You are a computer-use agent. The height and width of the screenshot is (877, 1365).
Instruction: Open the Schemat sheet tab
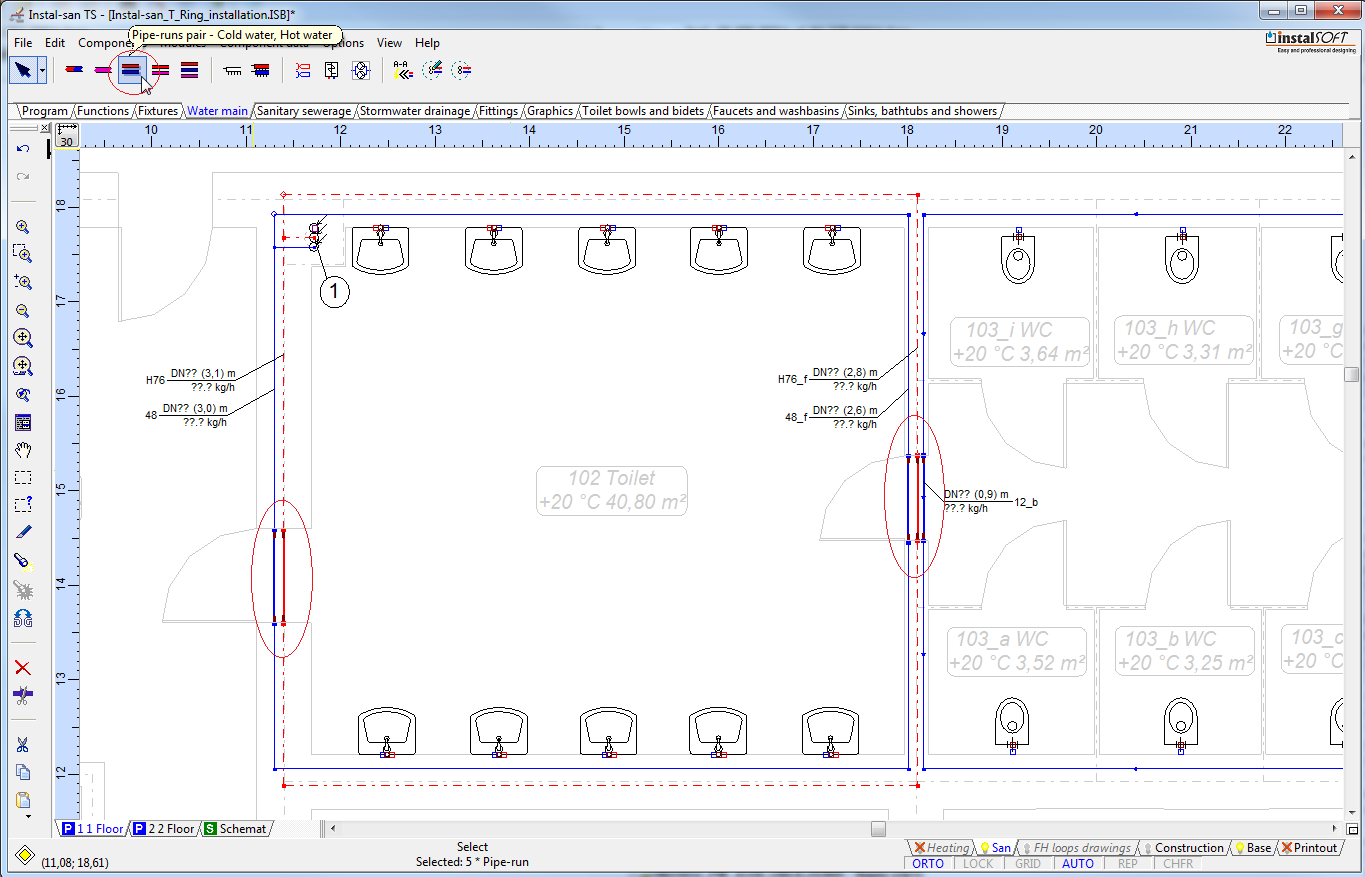pyautogui.click(x=236, y=829)
